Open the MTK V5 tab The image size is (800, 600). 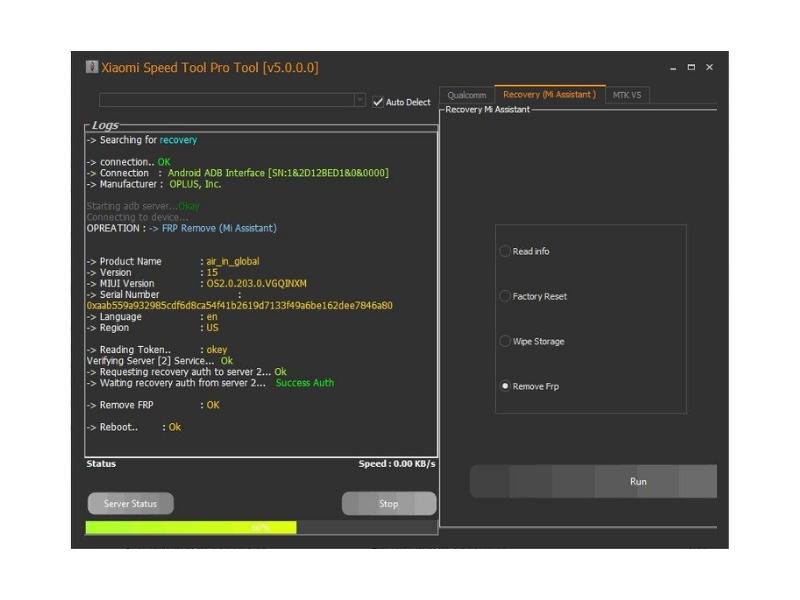coord(627,95)
